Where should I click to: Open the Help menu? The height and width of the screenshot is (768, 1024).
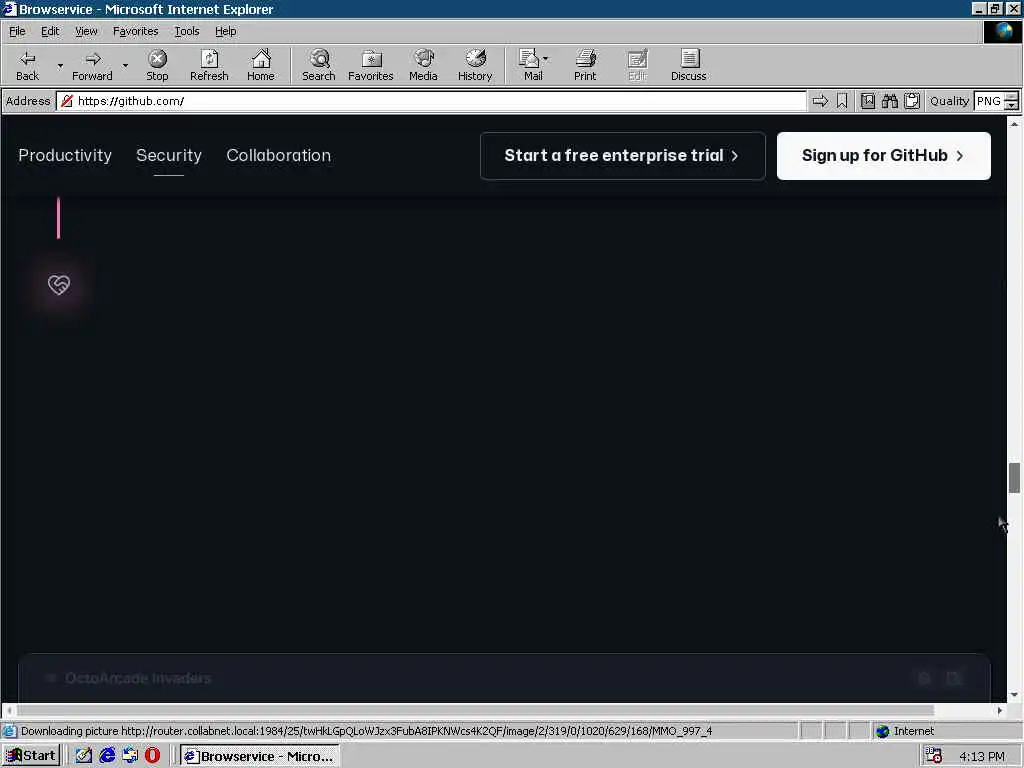click(x=225, y=31)
